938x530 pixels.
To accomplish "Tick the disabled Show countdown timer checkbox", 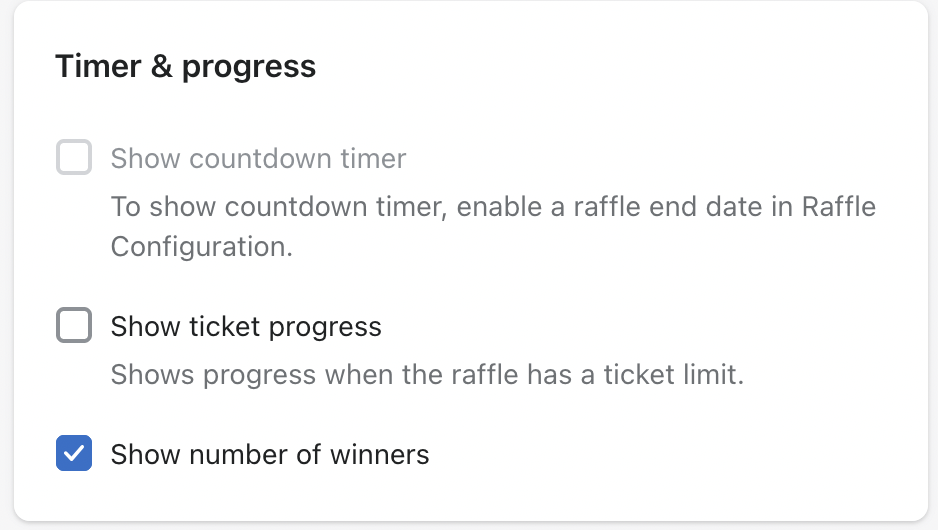I will [74, 157].
